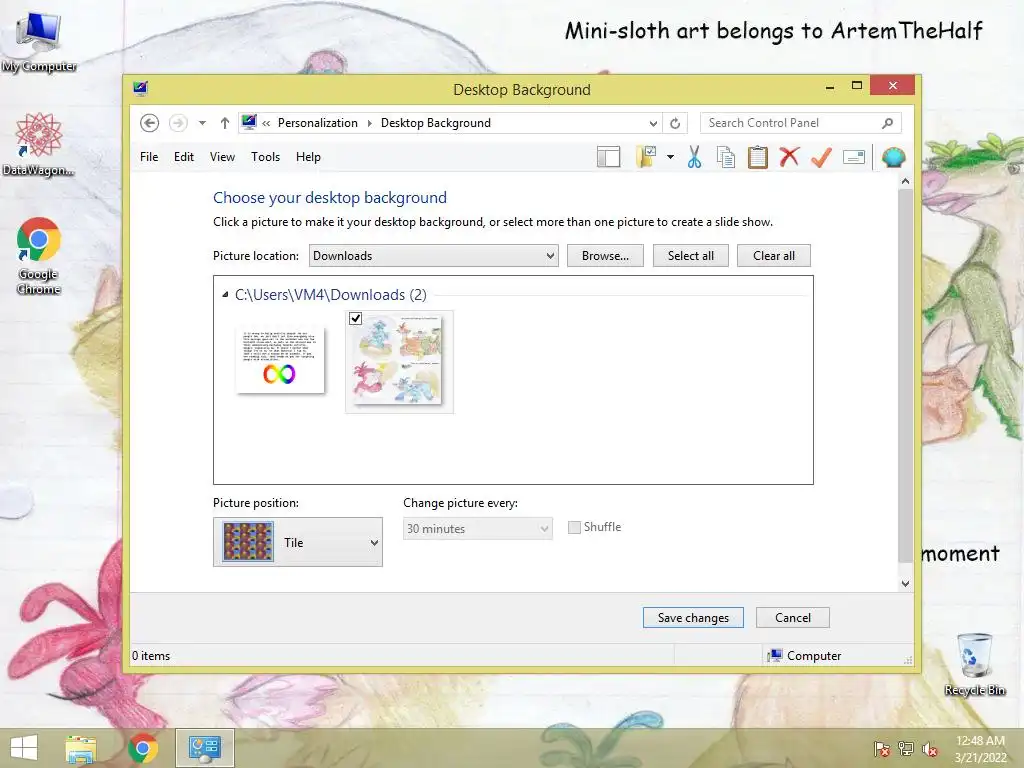Viewport: 1024px width, 768px height.
Task: Click the Cut scissors icon
Action: click(694, 157)
